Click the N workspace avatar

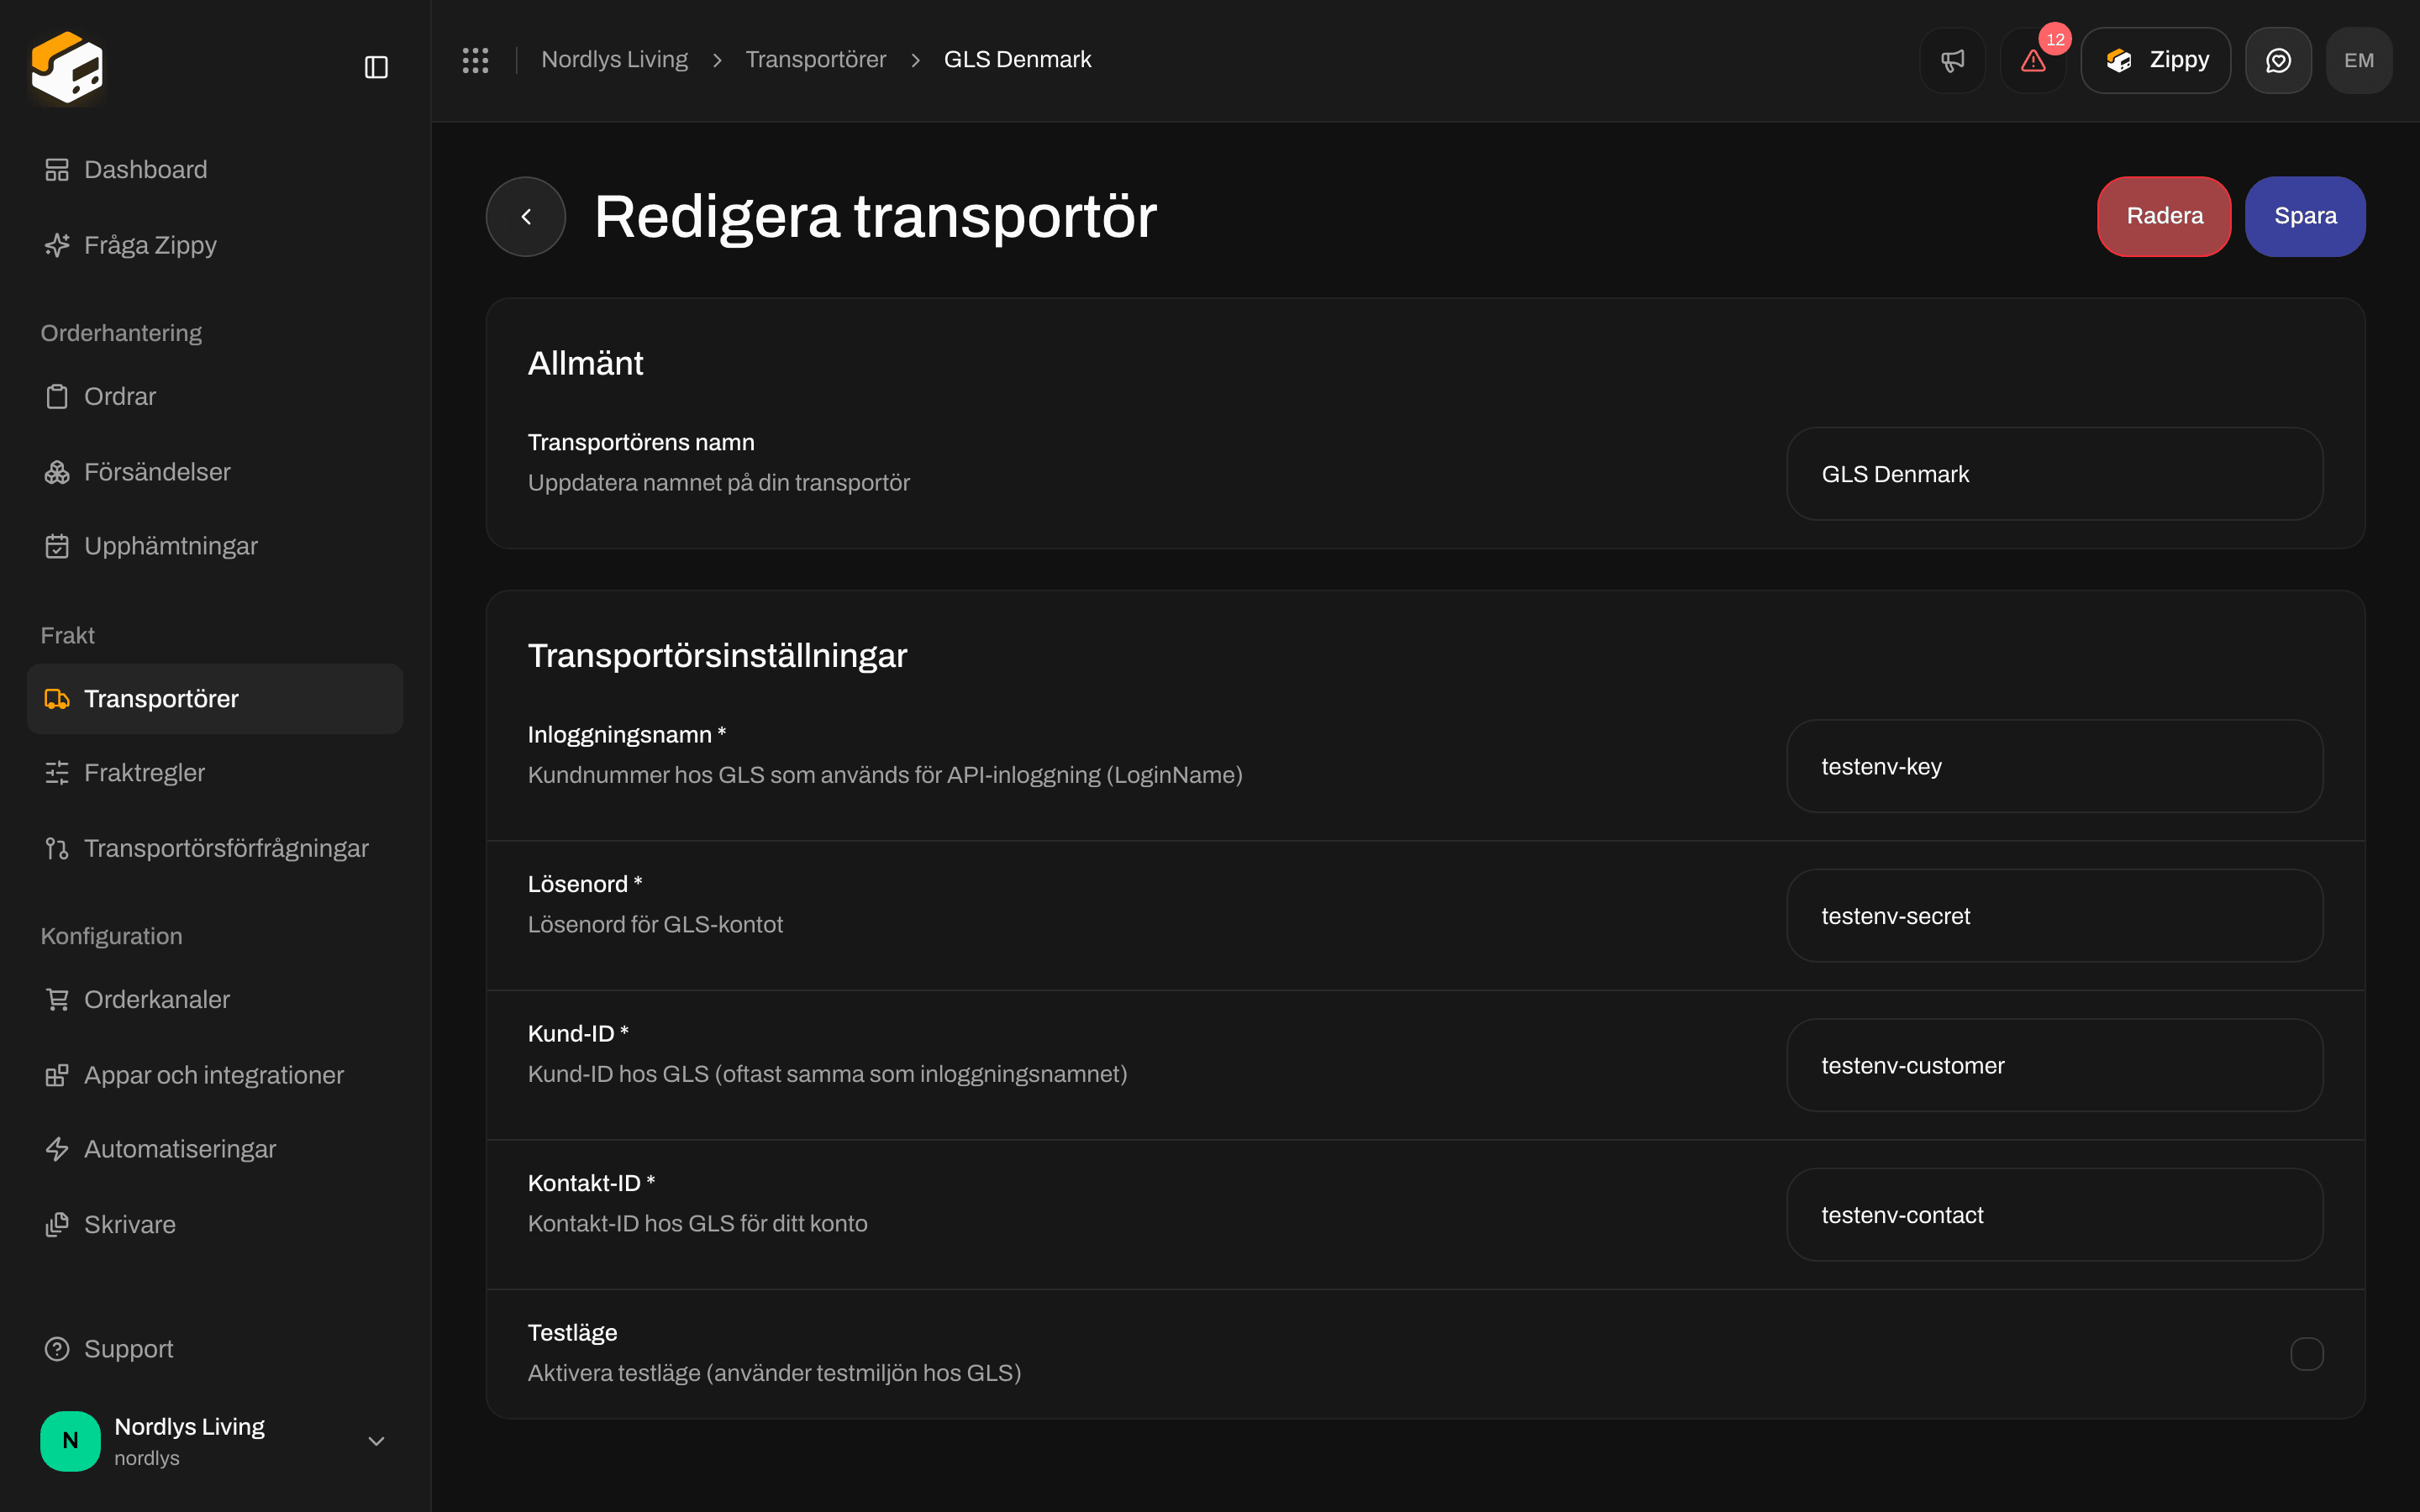[x=70, y=1441]
